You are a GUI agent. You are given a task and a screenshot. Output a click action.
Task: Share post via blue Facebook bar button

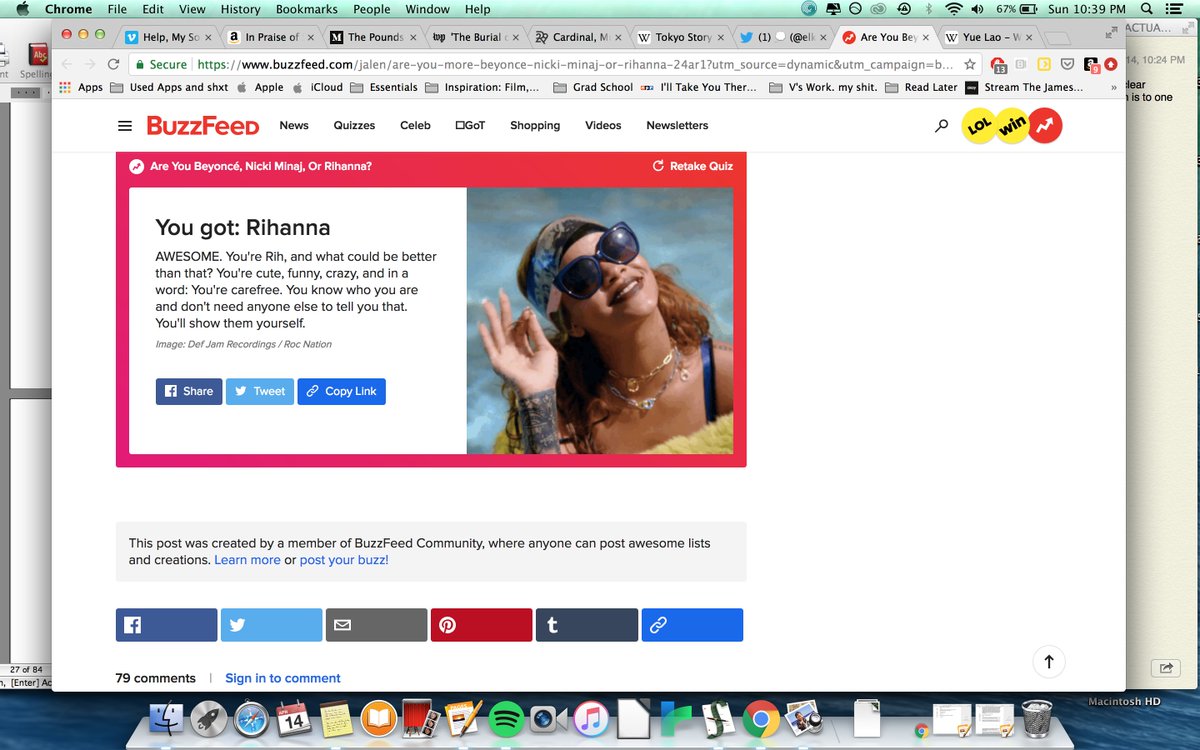166,625
